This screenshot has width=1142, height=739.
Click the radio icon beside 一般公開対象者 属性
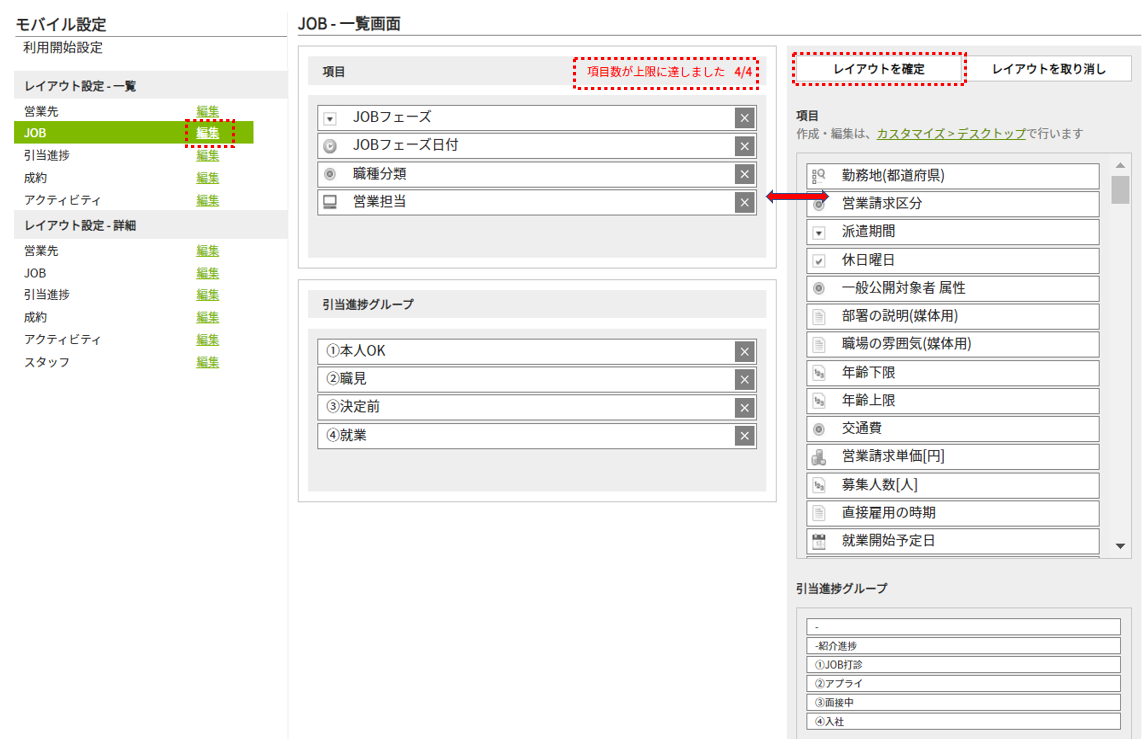(x=819, y=288)
